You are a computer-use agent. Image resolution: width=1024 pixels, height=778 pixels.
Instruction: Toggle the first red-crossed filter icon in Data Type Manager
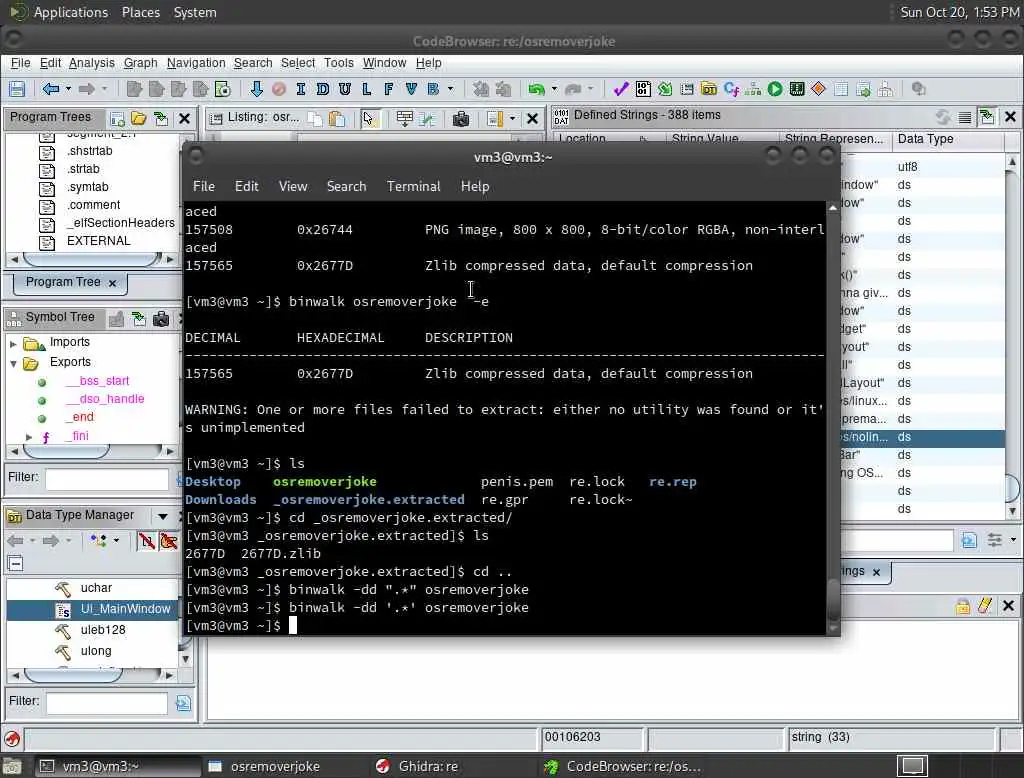point(147,541)
